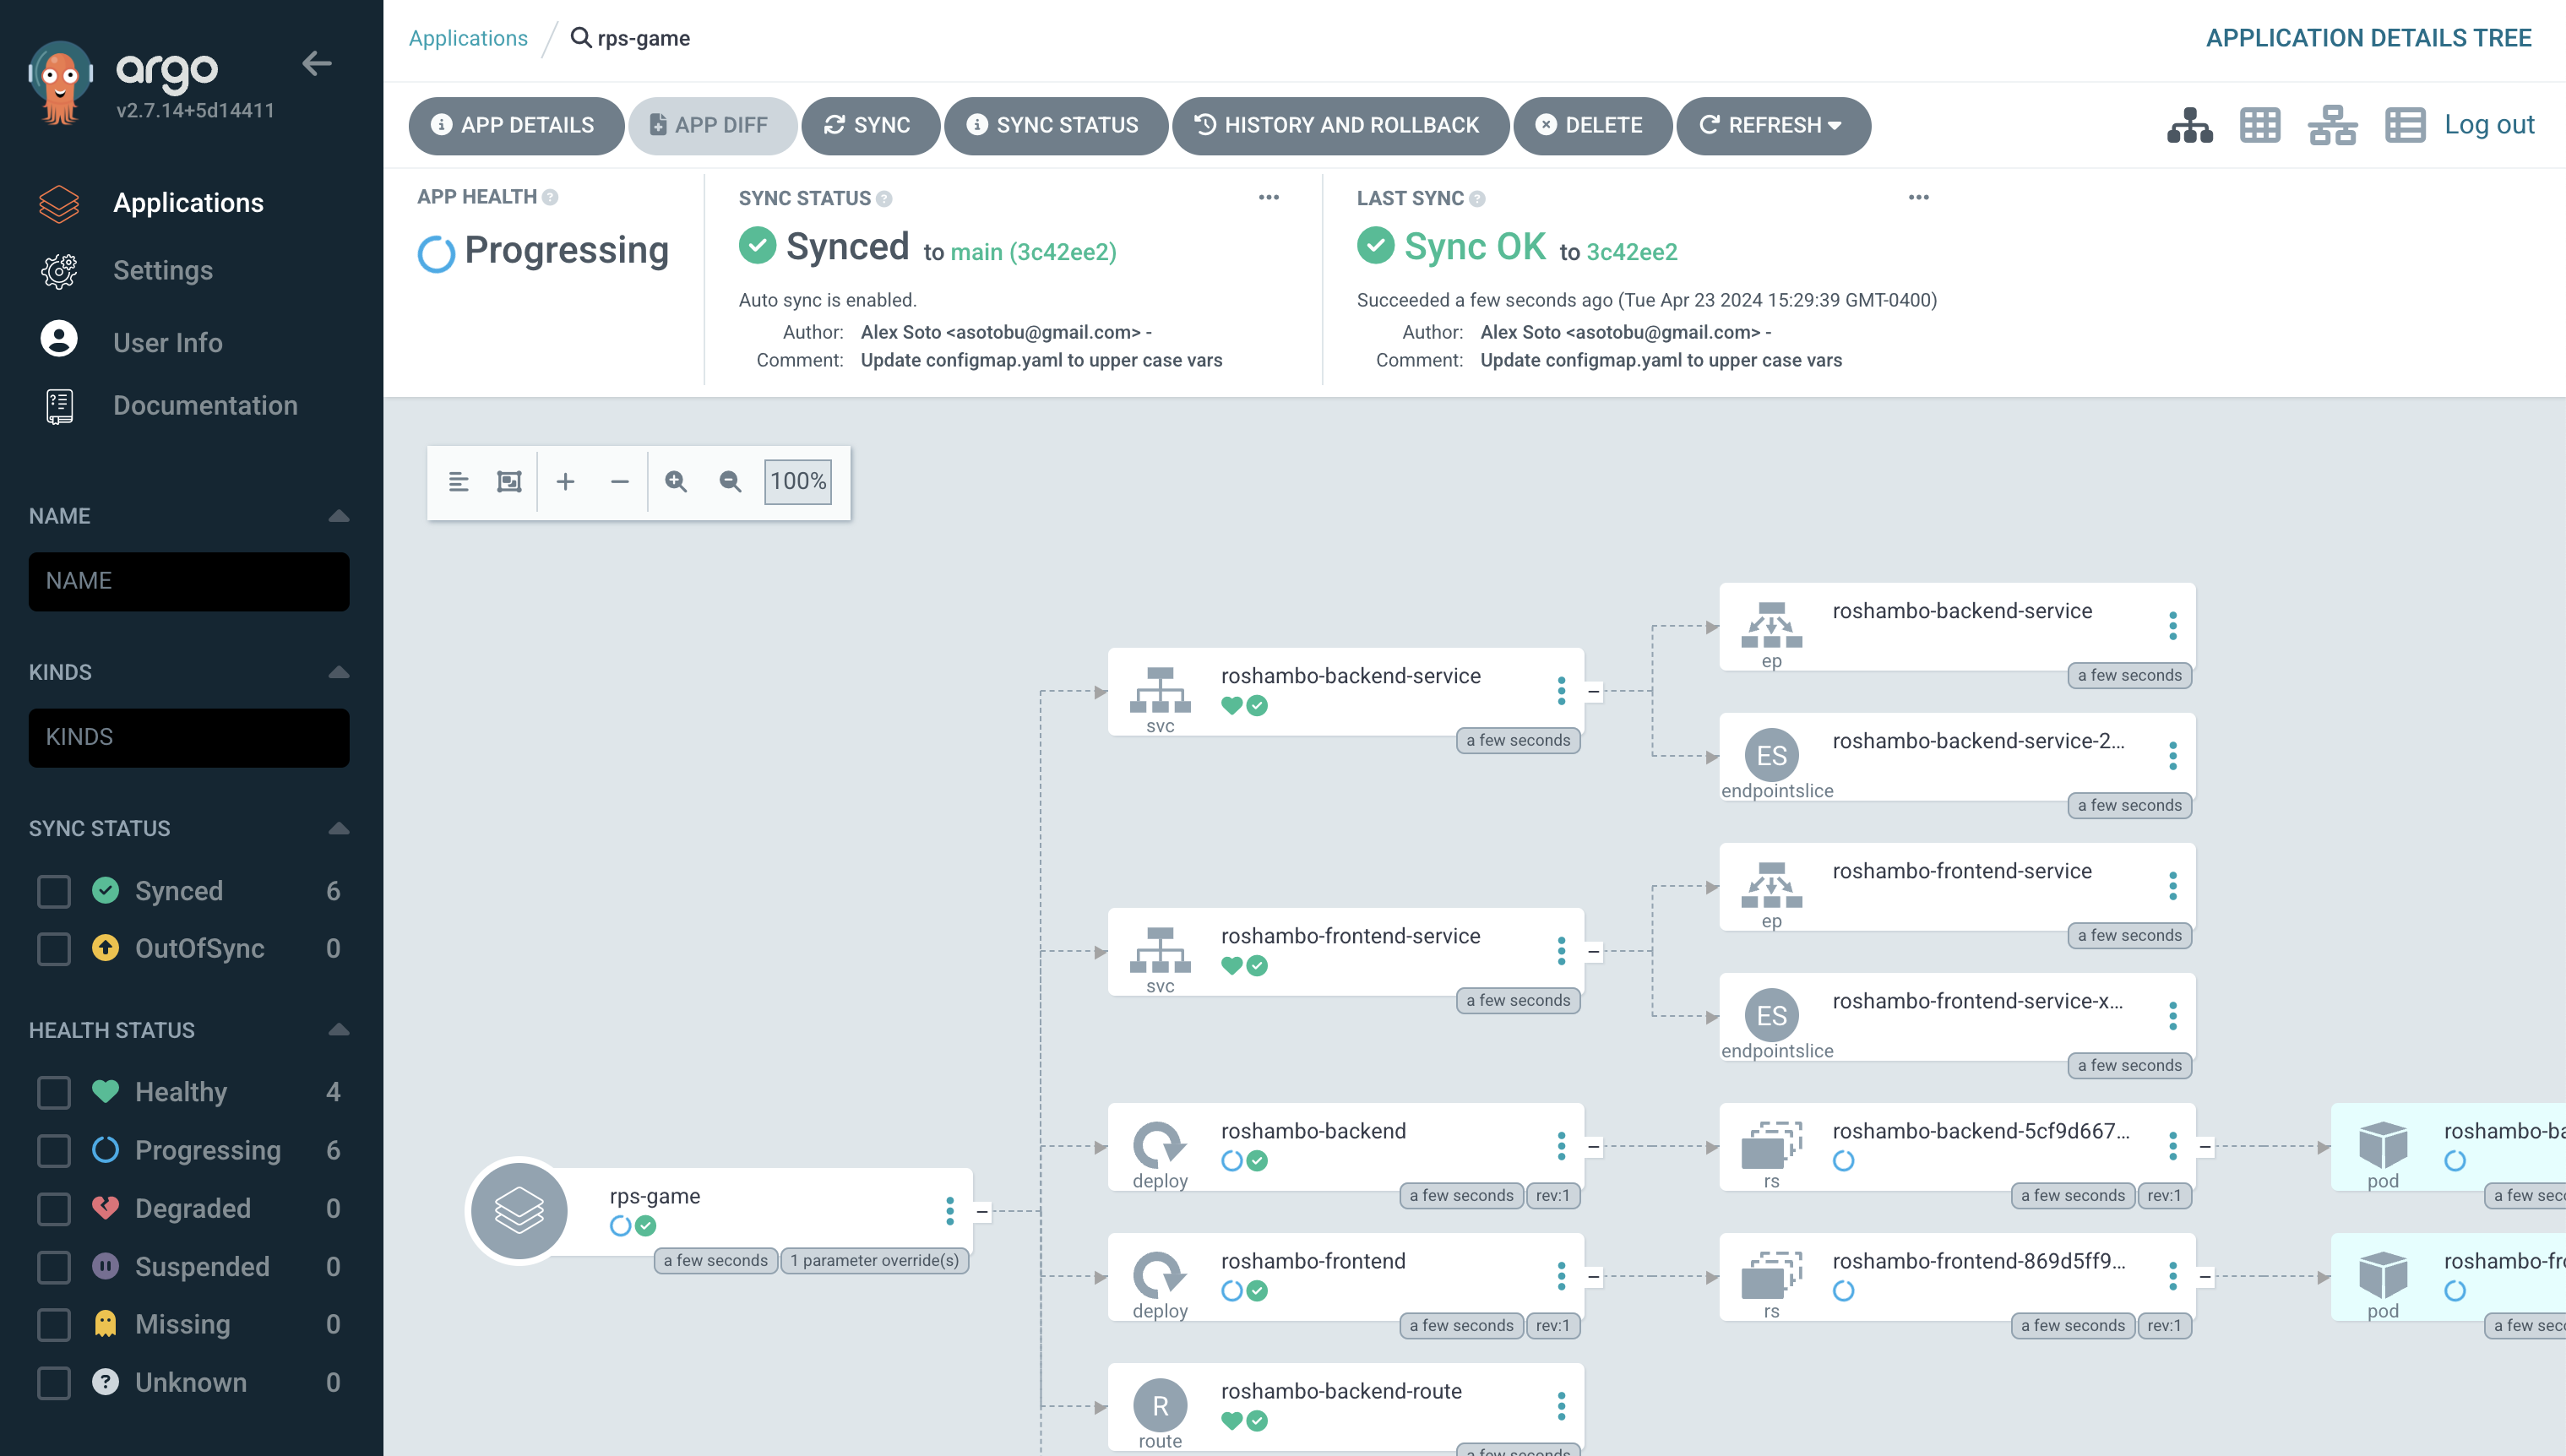Click KINDS filter input field
The height and width of the screenshot is (1456, 2566).
coord(189,737)
